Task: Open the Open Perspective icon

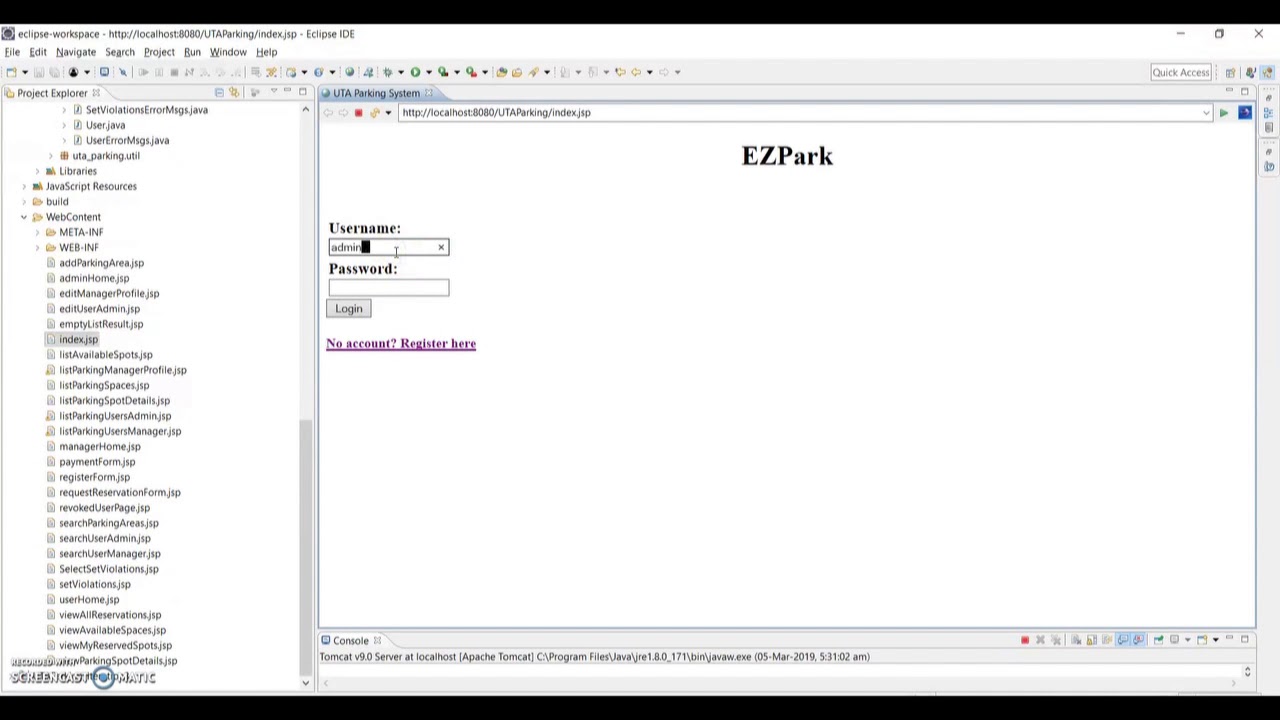Action: pos(1231,73)
